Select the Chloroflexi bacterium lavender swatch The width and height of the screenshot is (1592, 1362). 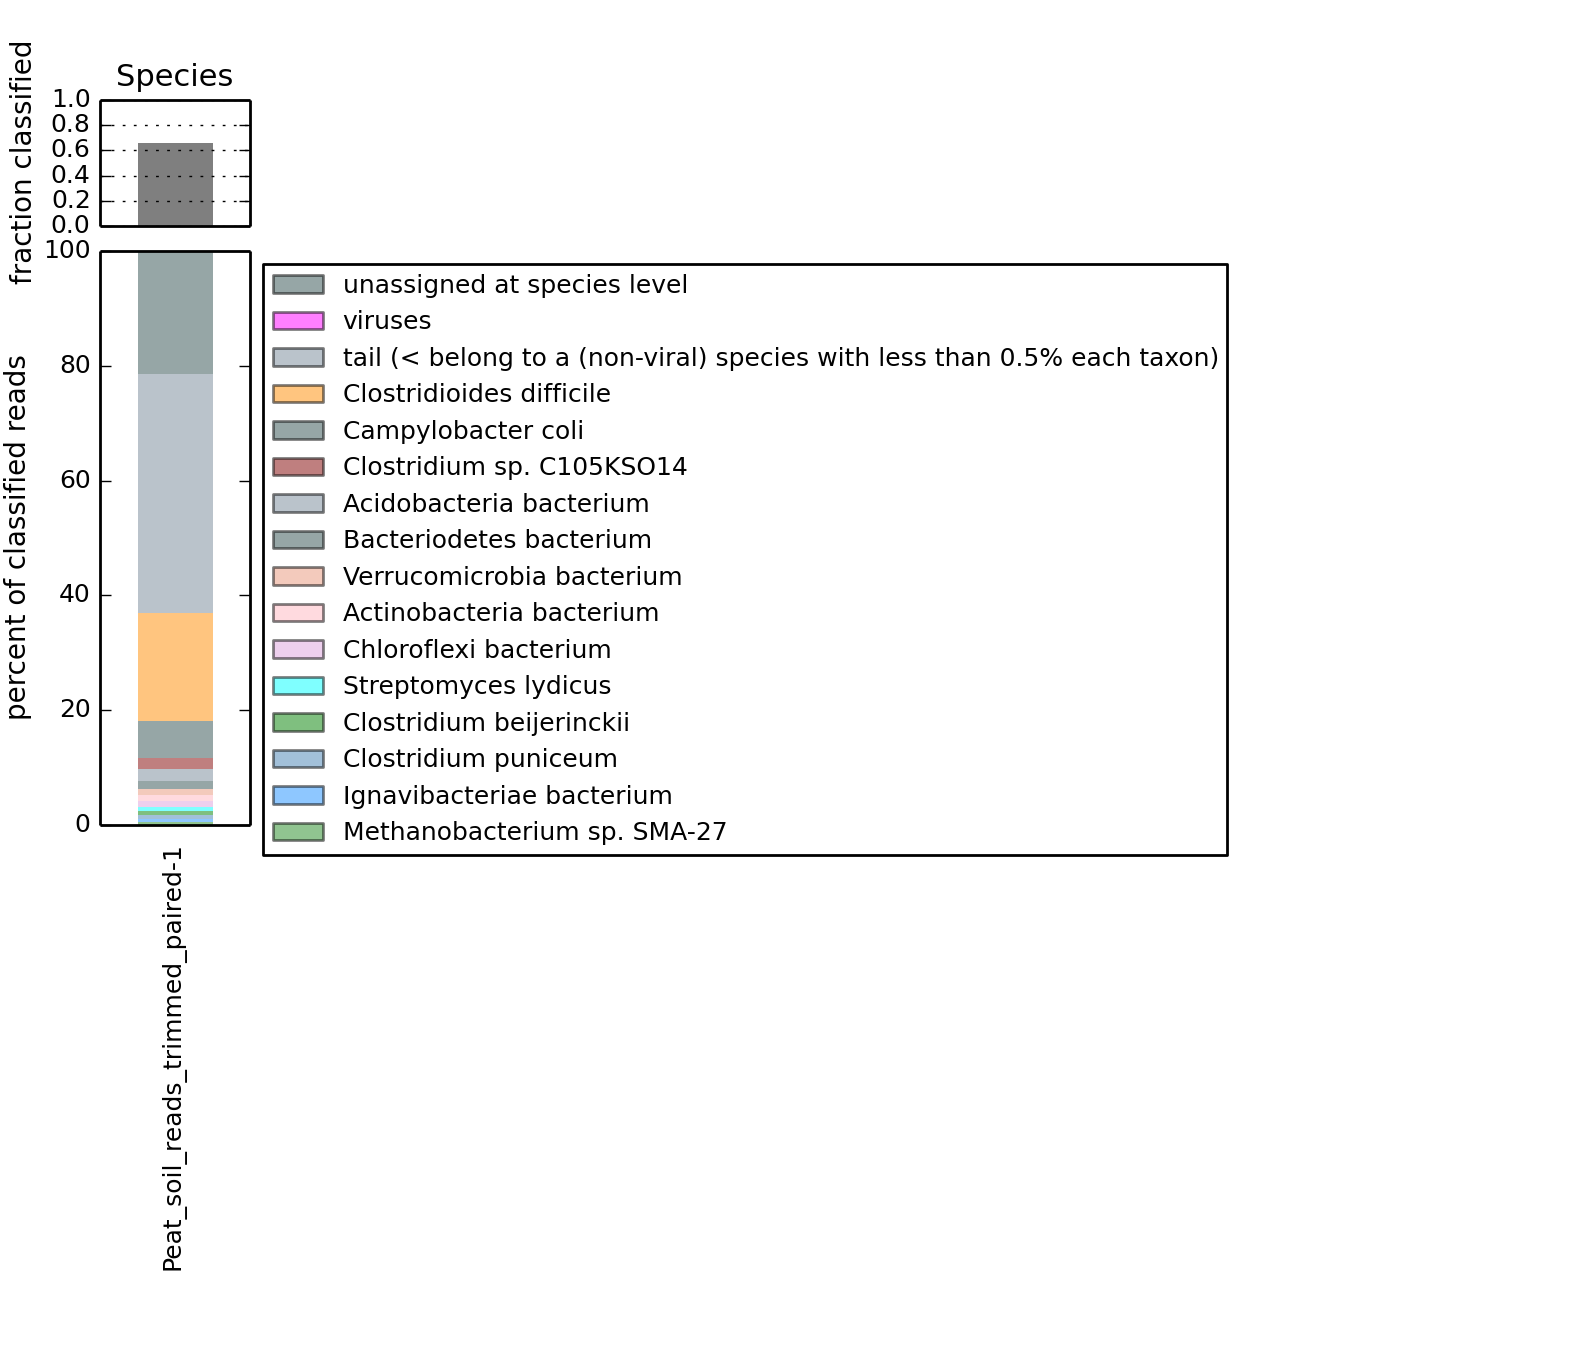(298, 650)
